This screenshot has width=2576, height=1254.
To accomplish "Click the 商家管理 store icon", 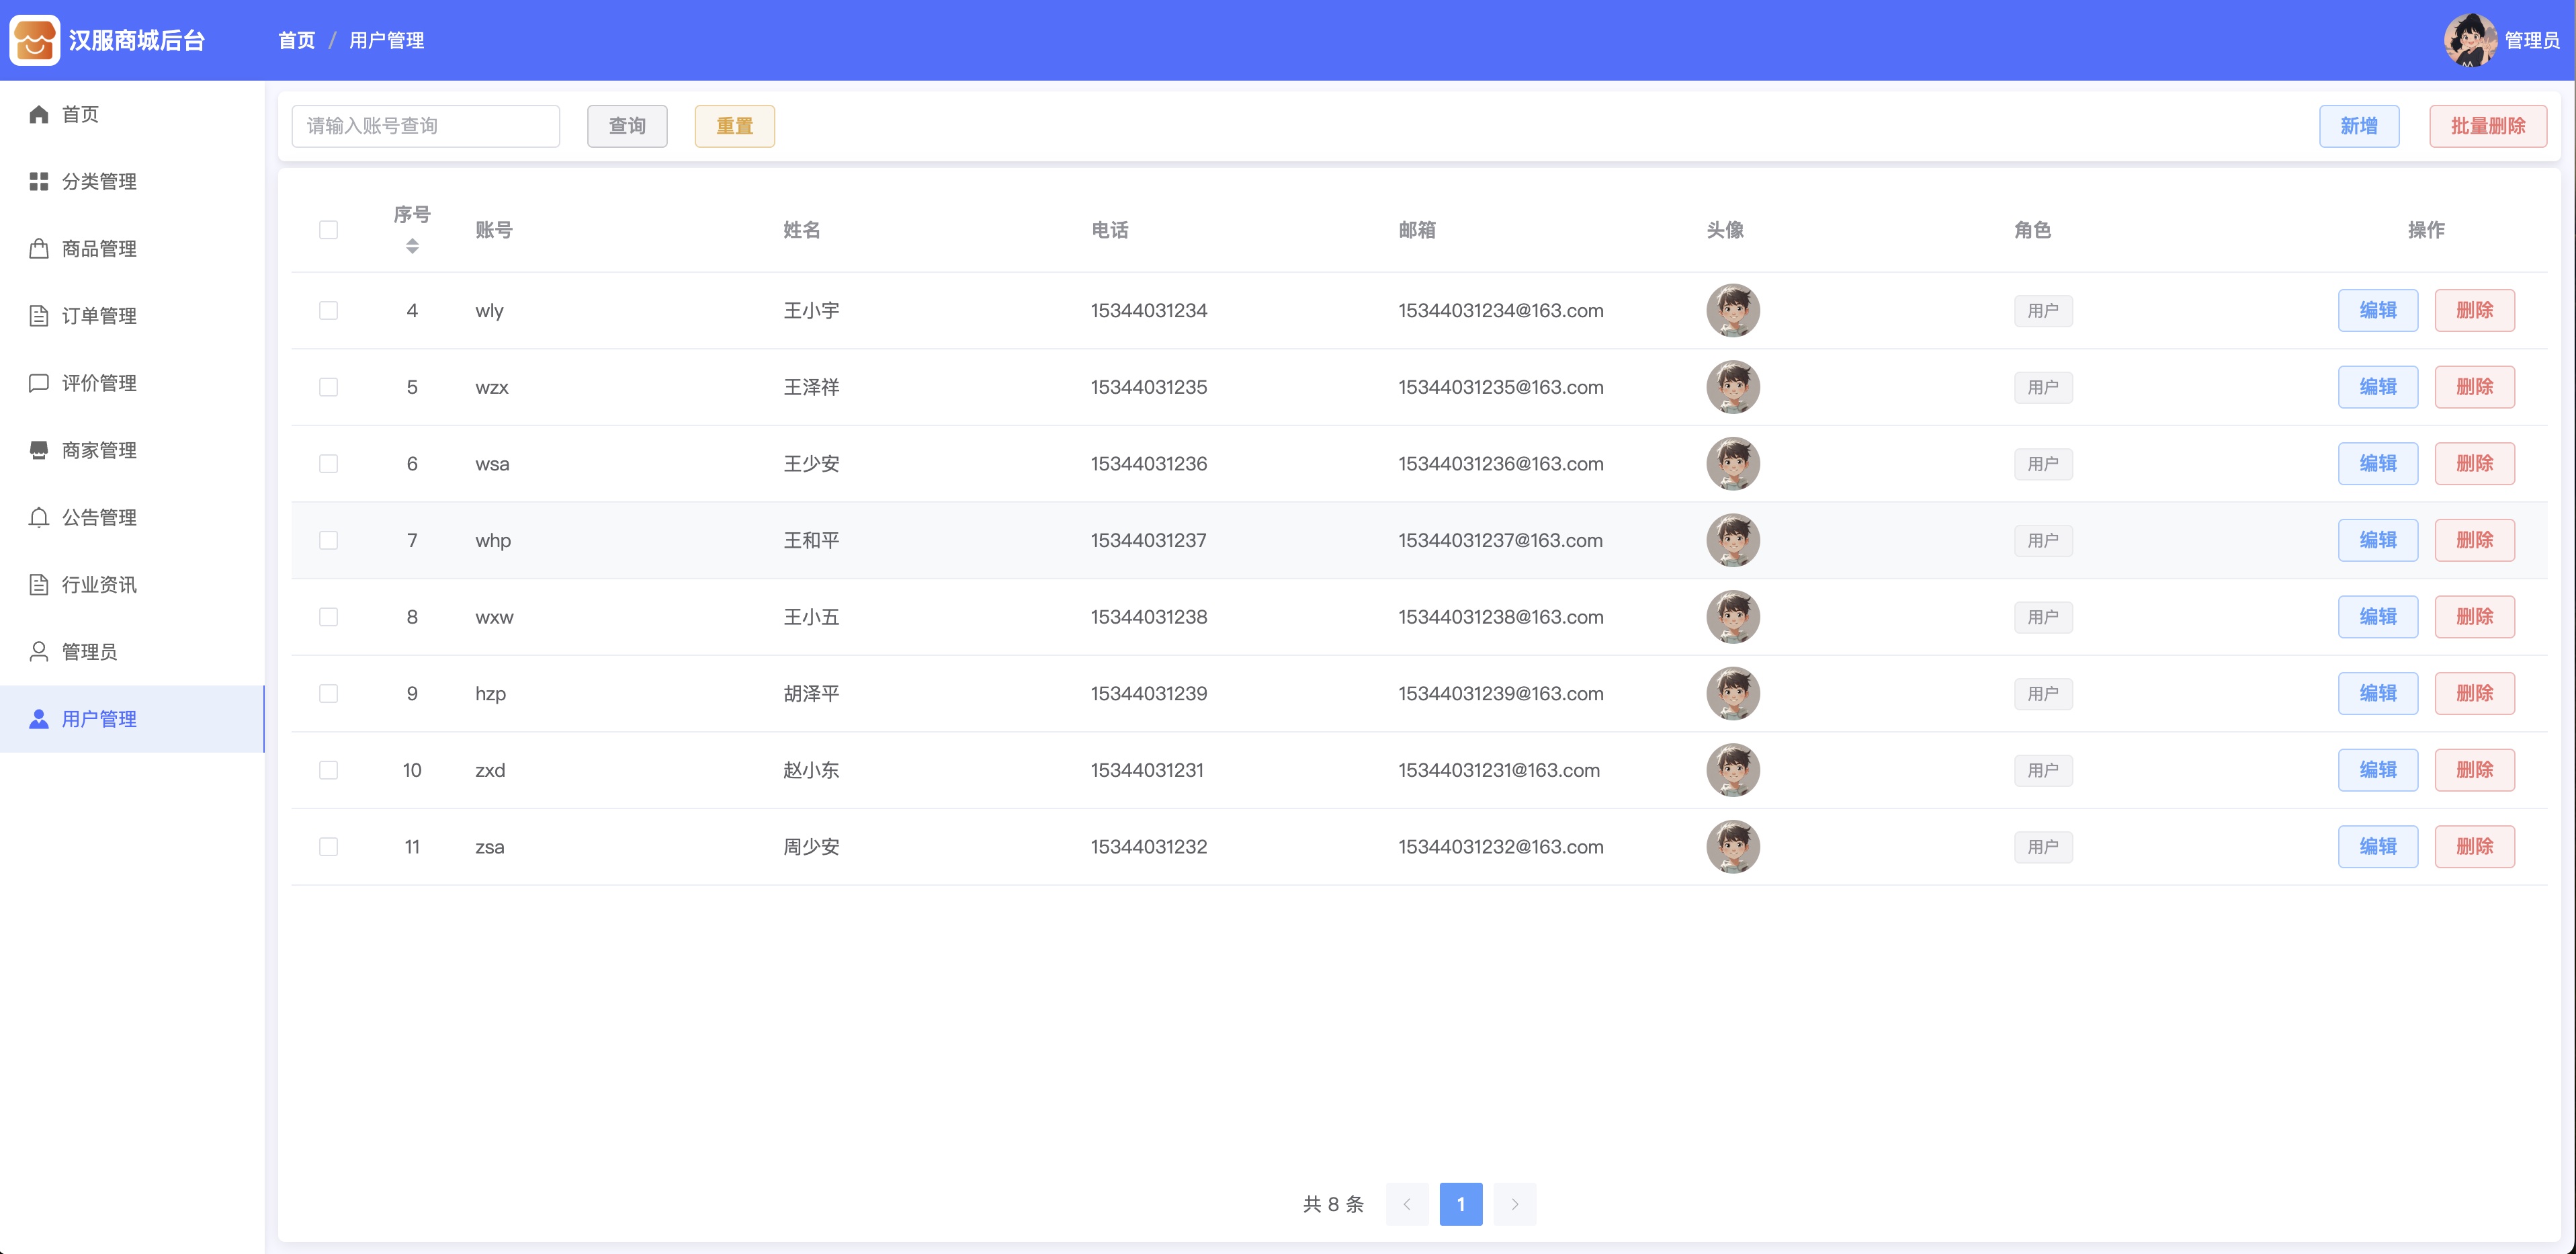I will (x=39, y=450).
